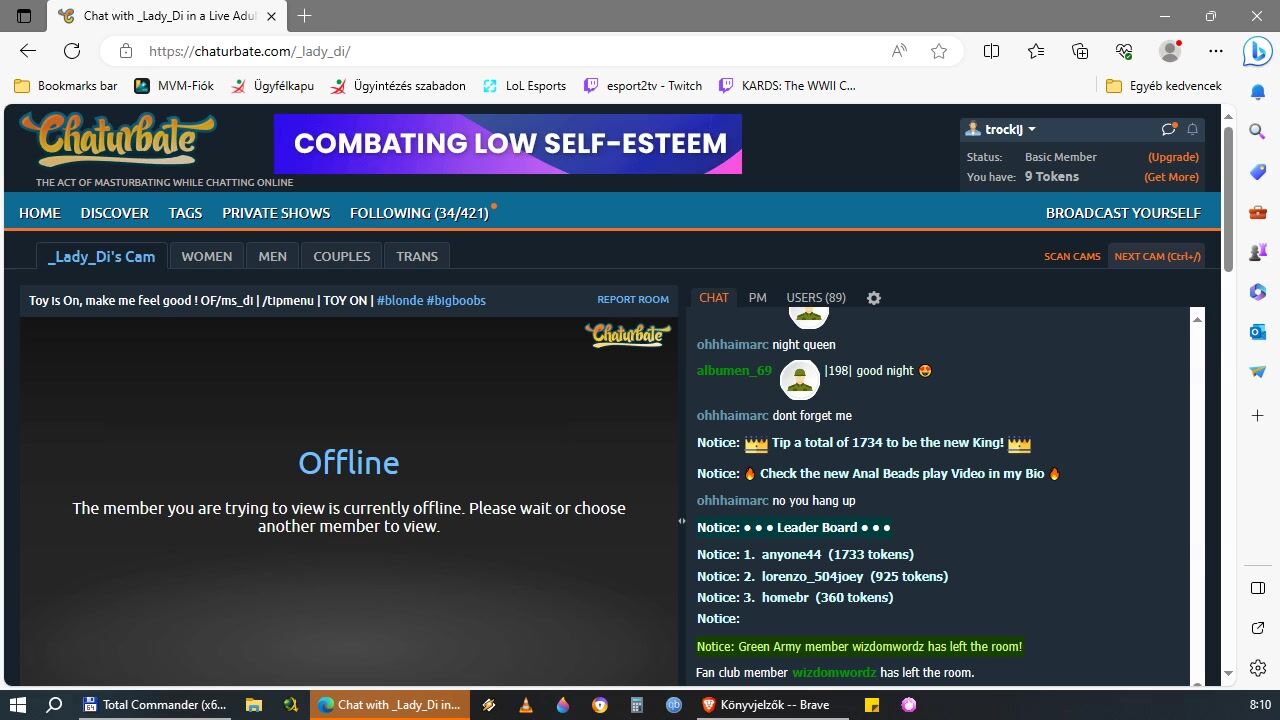Open File Explorer from taskbar

pyautogui.click(x=254, y=704)
